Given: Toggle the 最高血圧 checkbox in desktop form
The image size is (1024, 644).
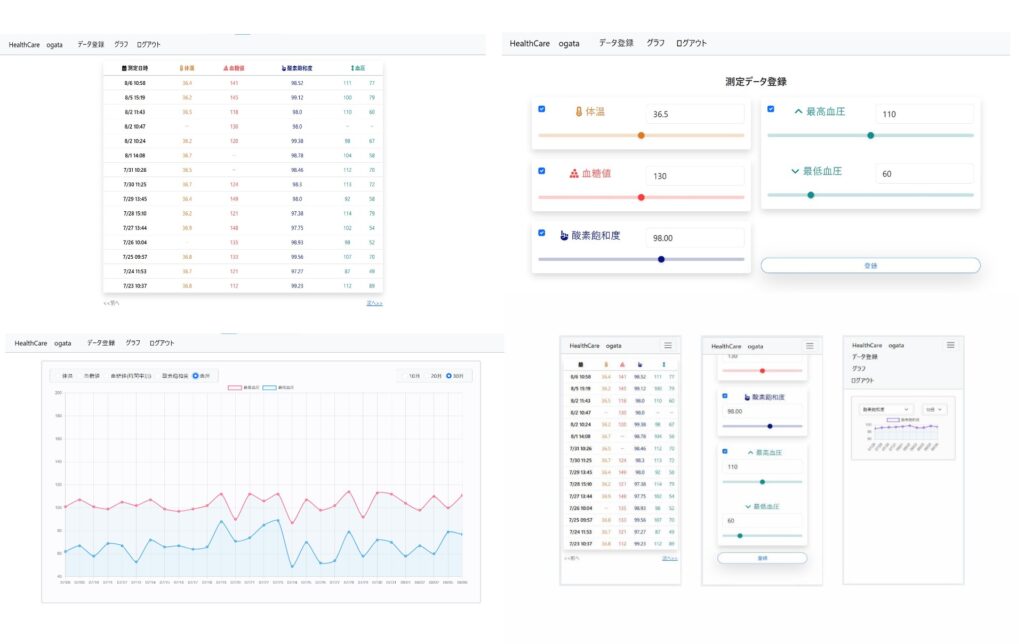Looking at the screenshot, I should 770,109.
